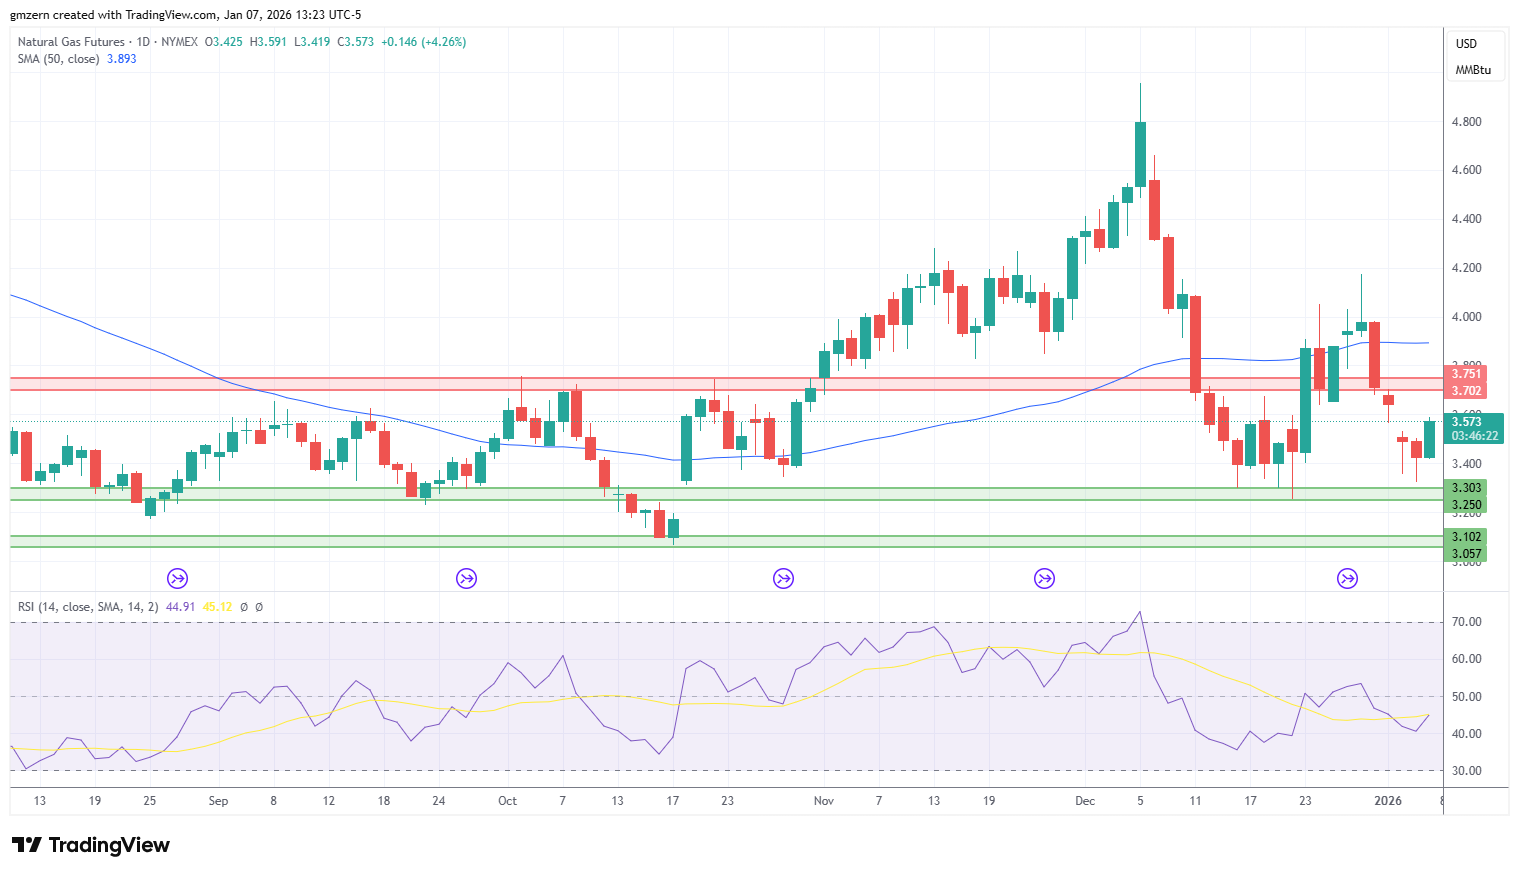Click the contract rollover marker in late October
Viewport: 1519px width, 875px height.
click(x=783, y=578)
